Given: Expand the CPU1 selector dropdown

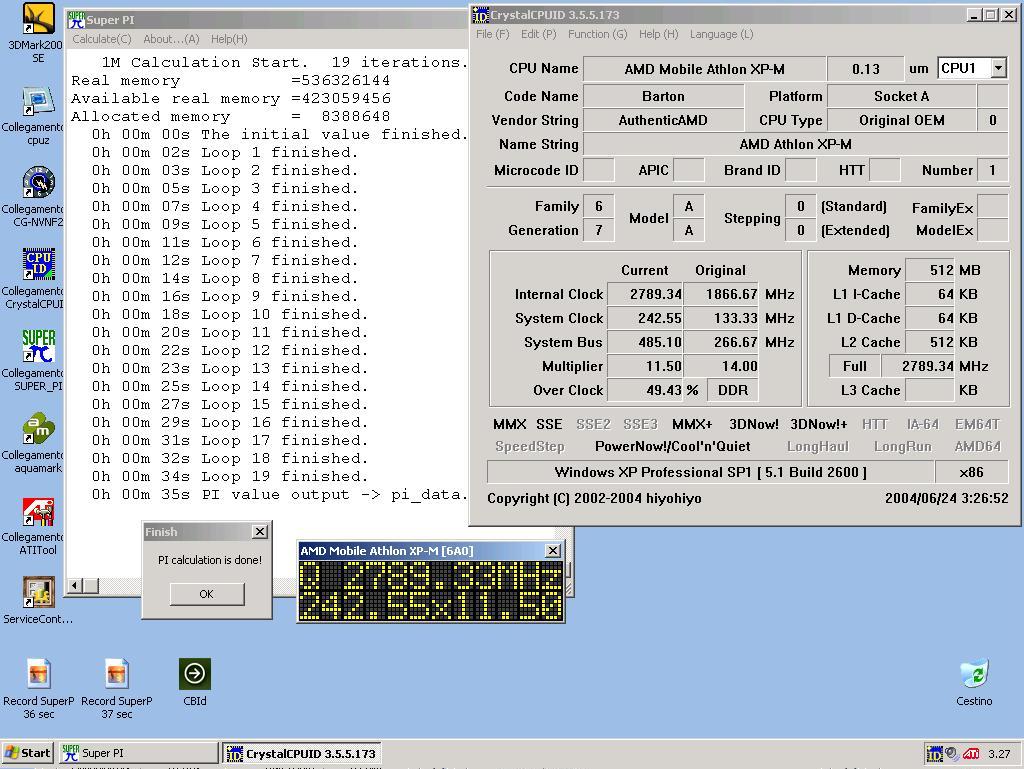Looking at the screenshot, I should (x=998, y=68).
